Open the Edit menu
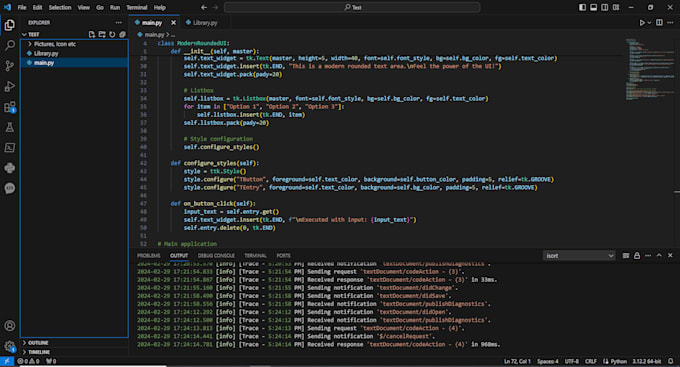This screenshot has width=680, height=367. pos(38,7)
